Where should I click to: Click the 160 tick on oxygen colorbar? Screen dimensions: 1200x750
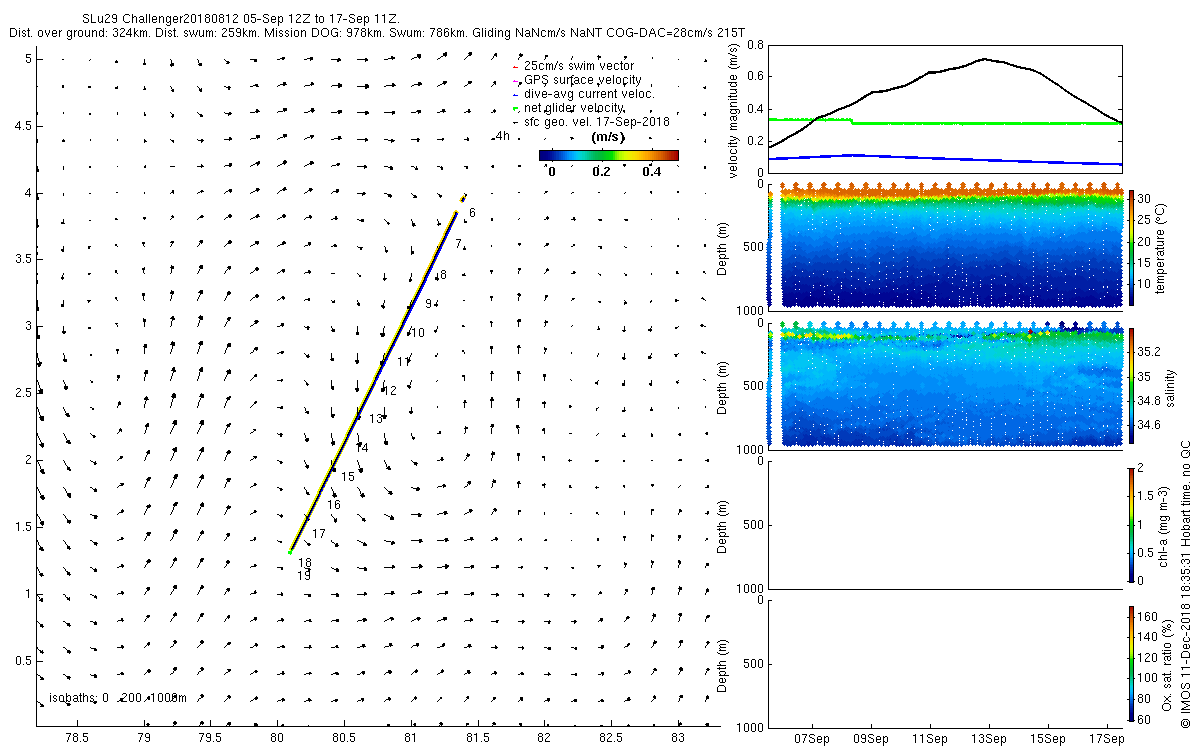[x=1146, y=615]
